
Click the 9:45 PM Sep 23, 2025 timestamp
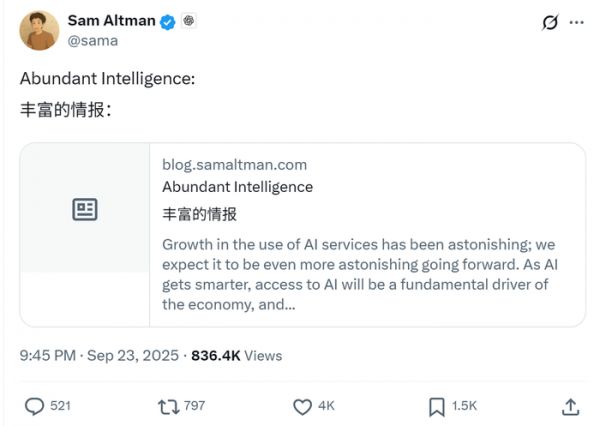[99, 355]
